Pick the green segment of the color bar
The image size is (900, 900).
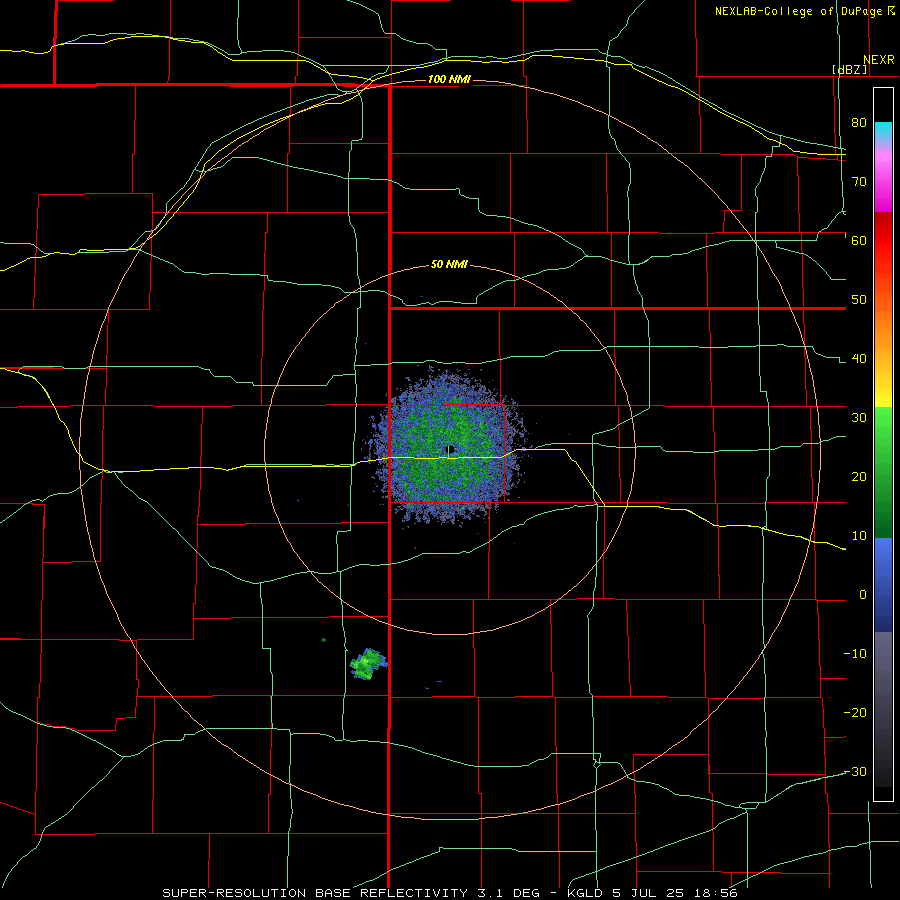point(883,472)
